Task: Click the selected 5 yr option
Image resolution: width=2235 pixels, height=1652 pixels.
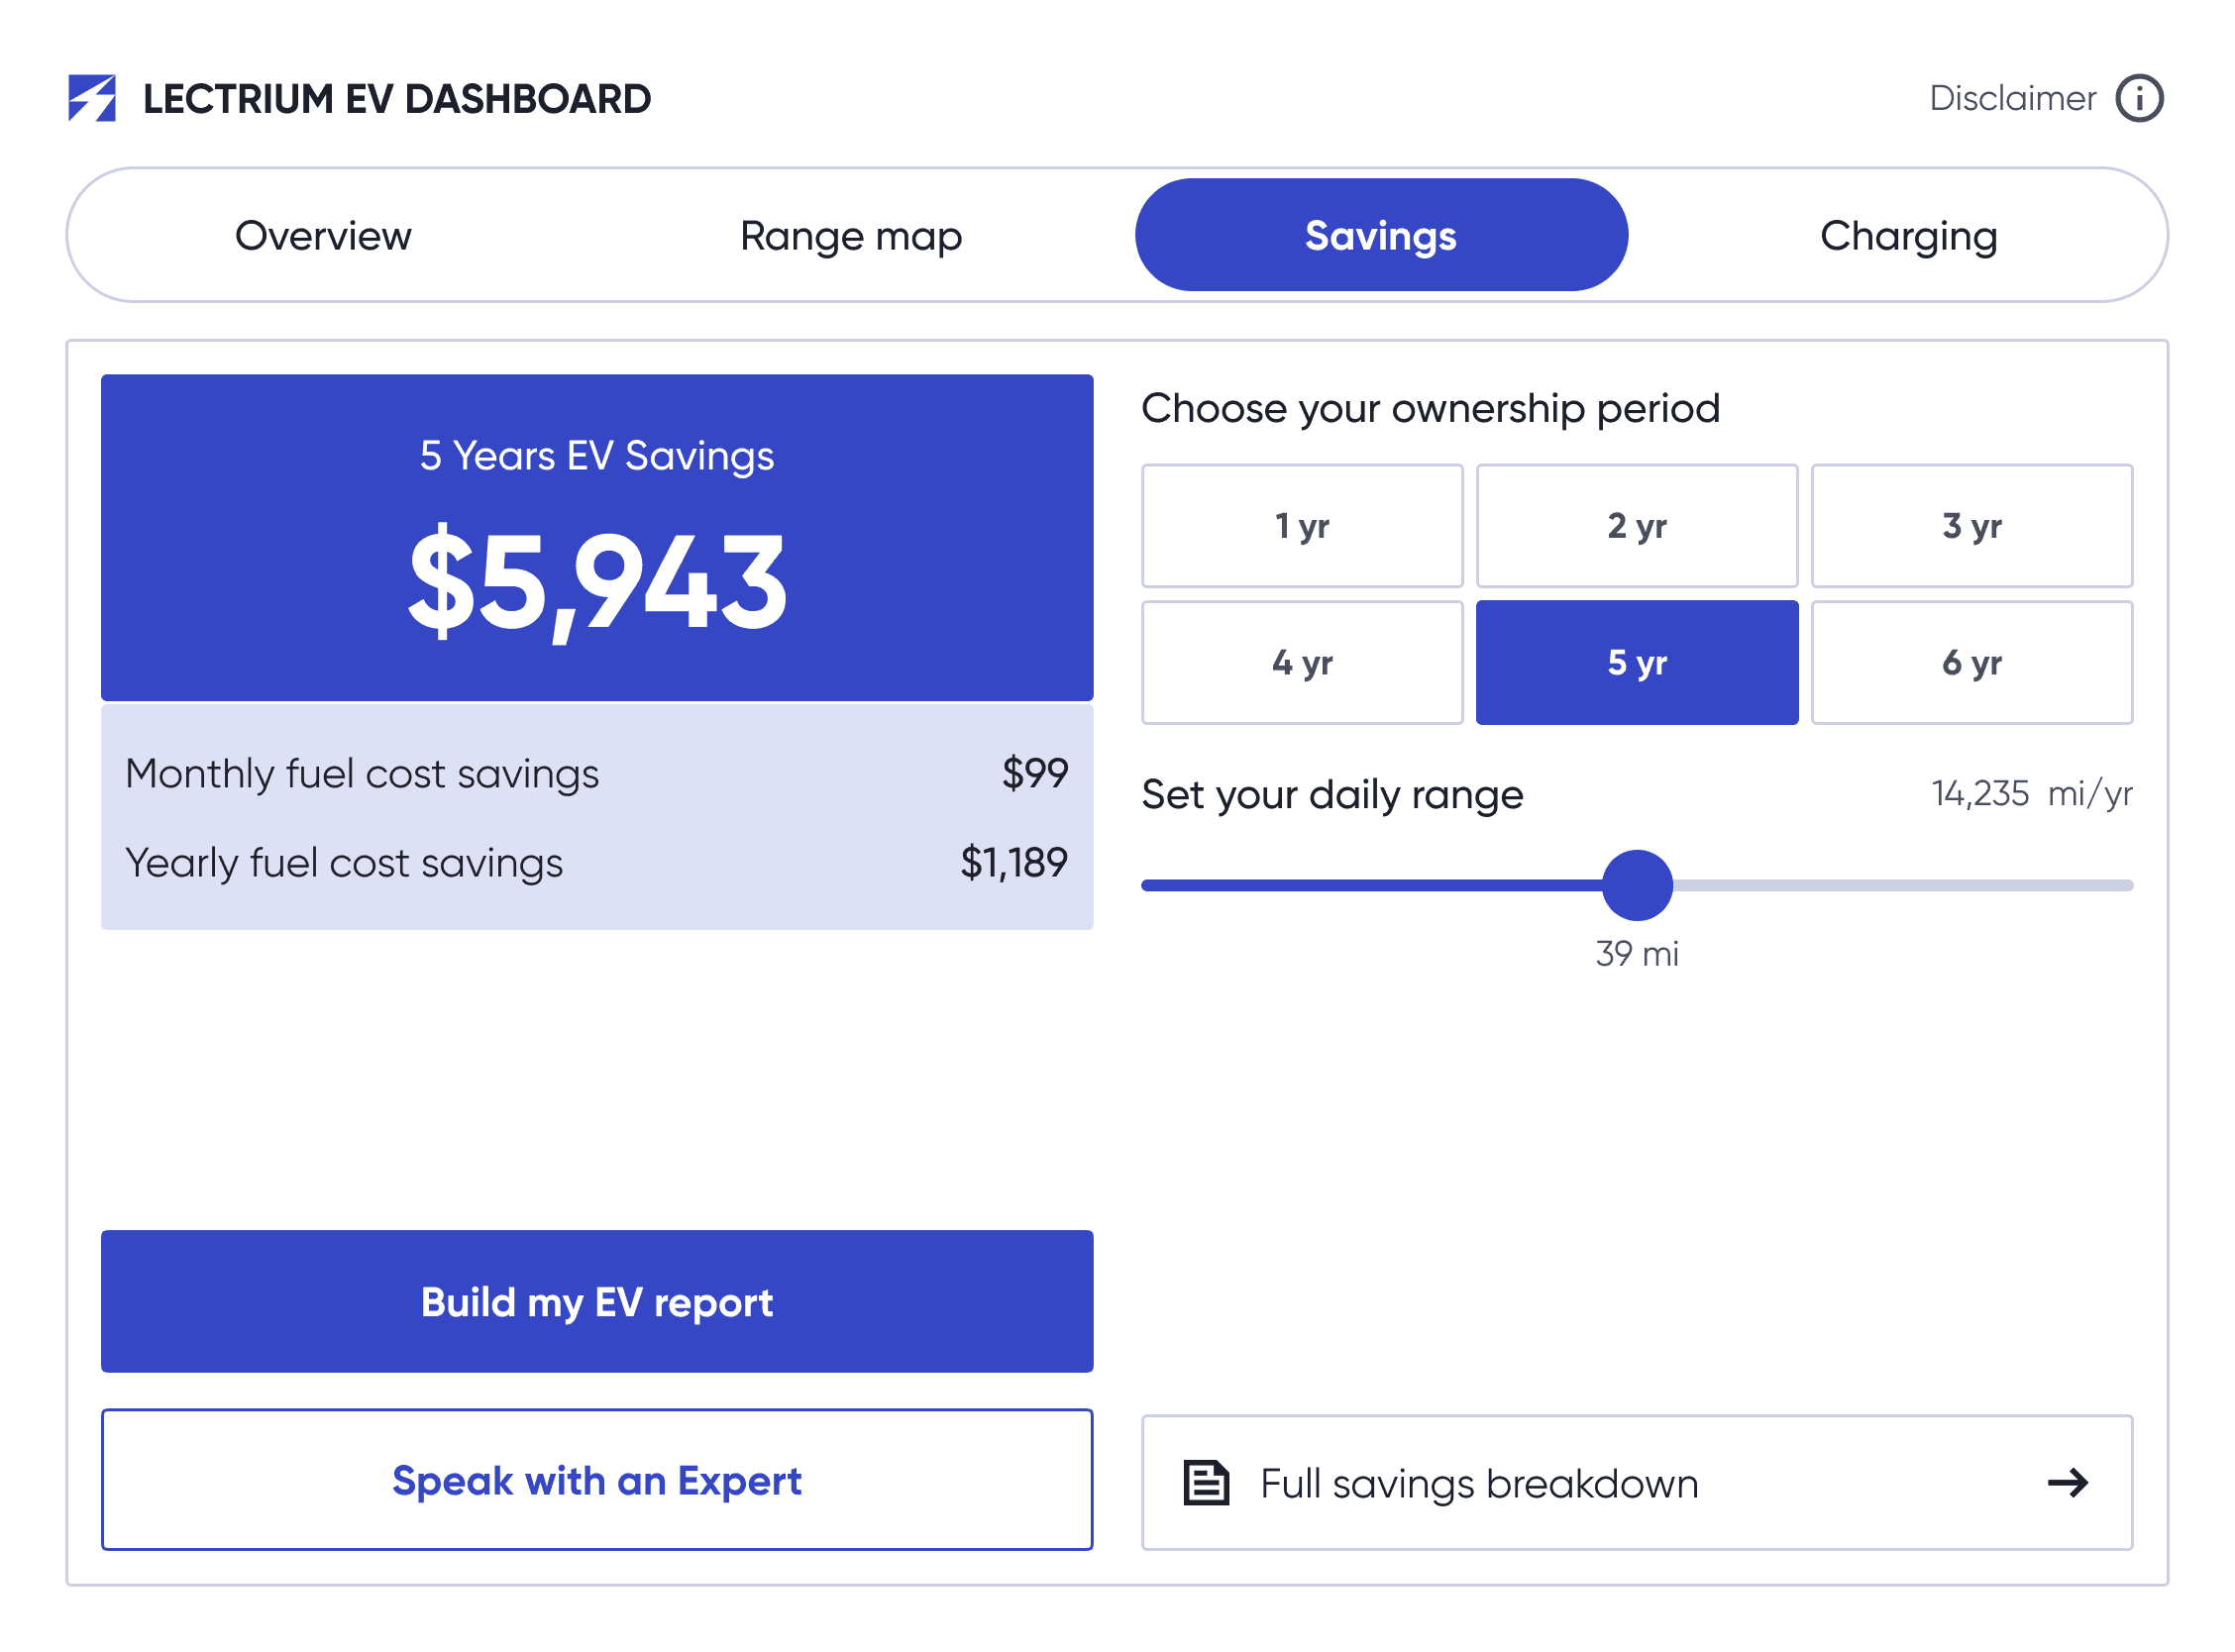Action: coord(1637,663)
